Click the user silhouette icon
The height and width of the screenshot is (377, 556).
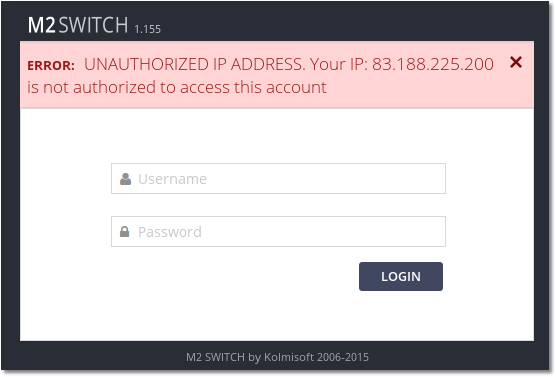coord(125,179)
